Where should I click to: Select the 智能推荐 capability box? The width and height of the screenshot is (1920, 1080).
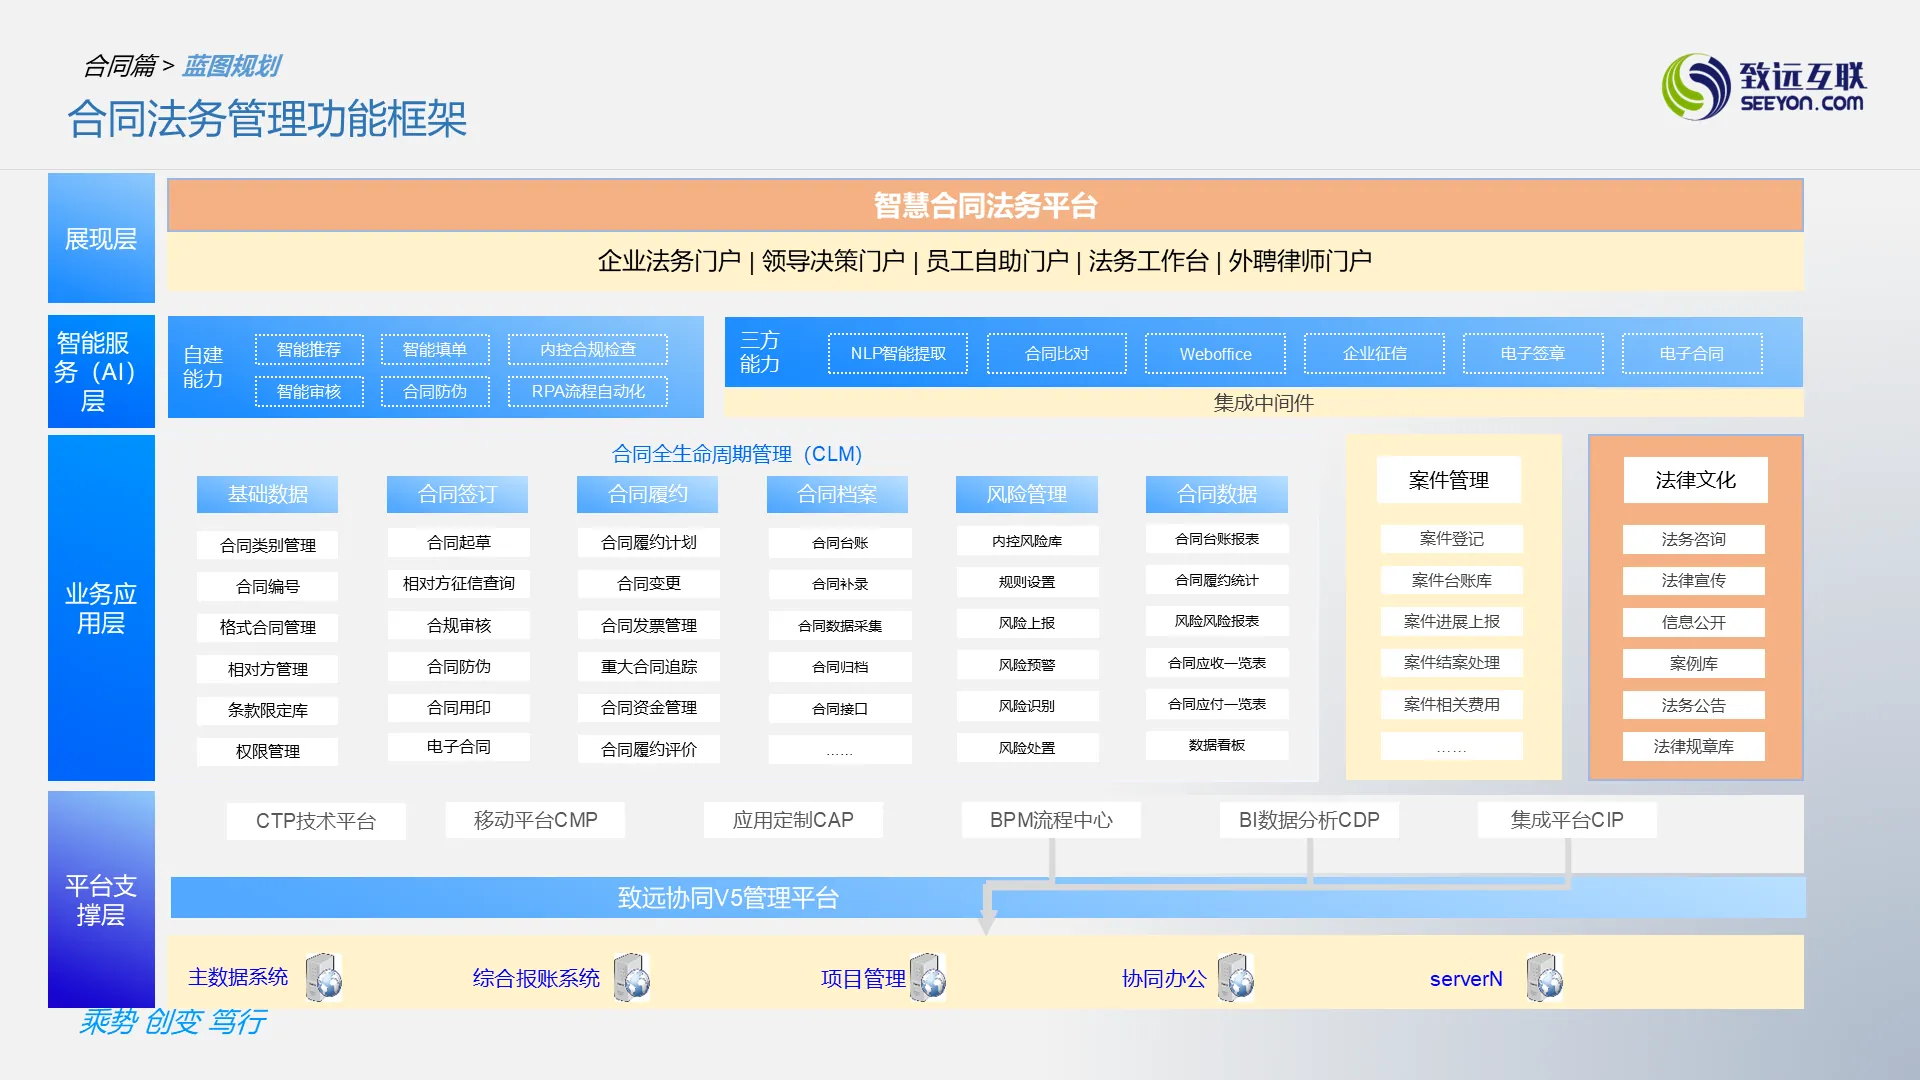pos(309,349)
